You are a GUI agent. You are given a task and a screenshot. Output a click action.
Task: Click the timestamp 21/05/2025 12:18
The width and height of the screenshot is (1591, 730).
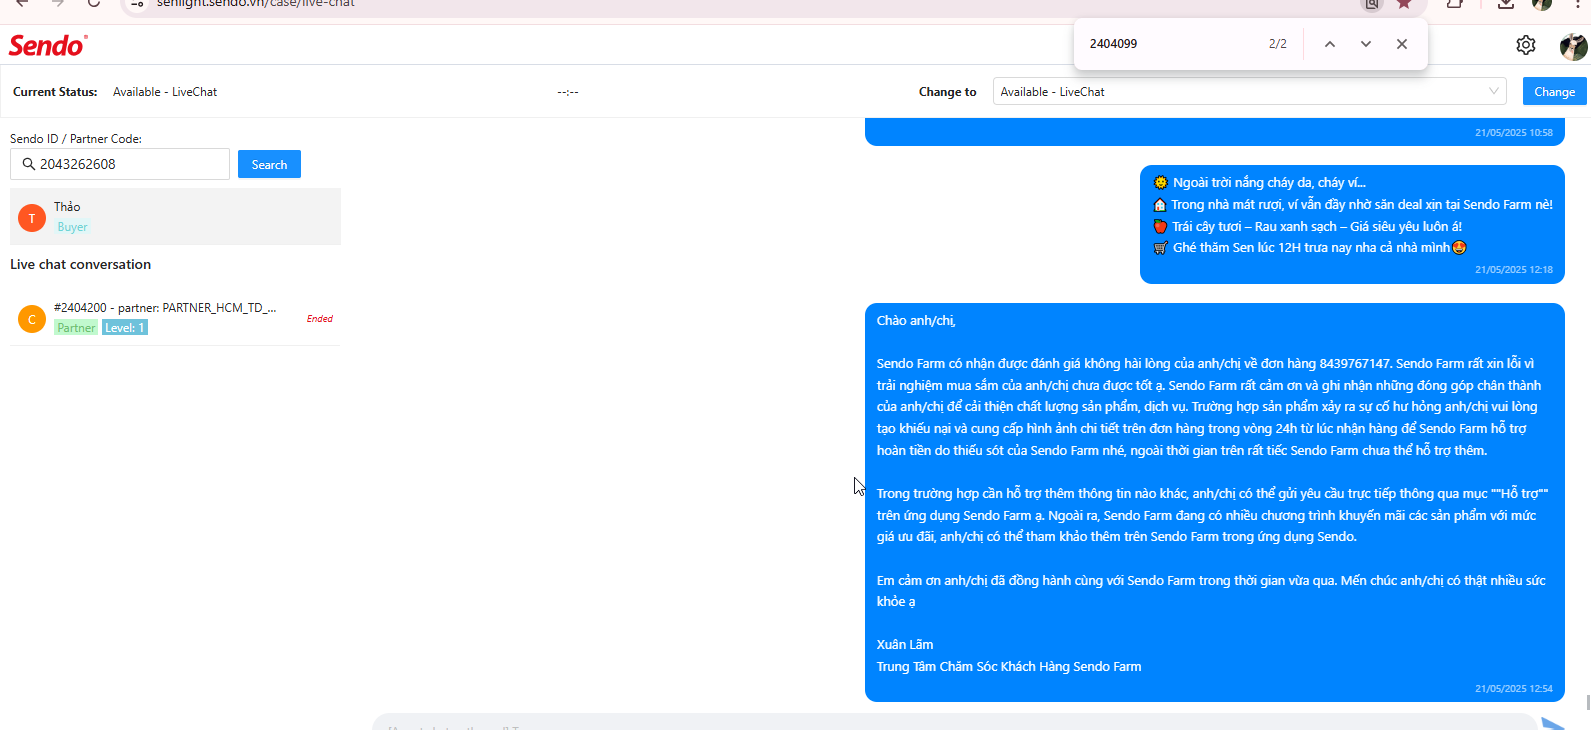pos(1514,270)
